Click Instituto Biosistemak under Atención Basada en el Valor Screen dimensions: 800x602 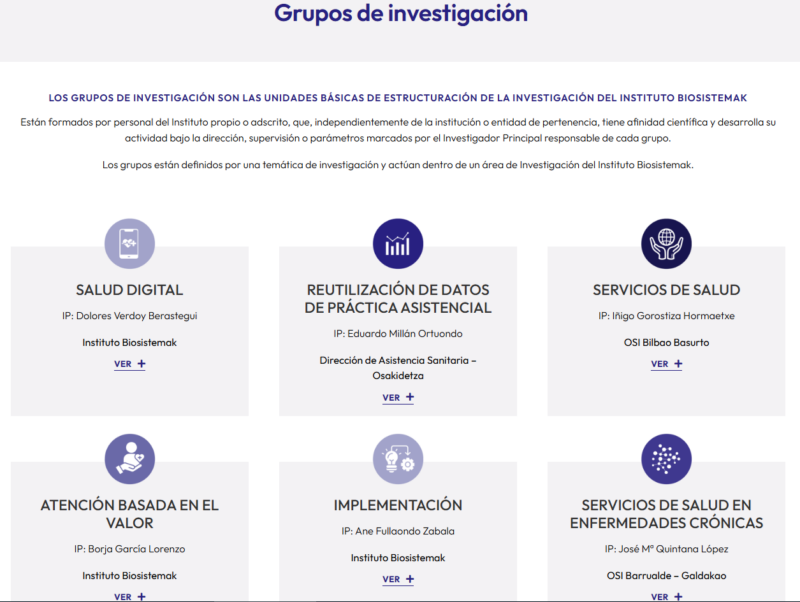[x=130, y=575]
